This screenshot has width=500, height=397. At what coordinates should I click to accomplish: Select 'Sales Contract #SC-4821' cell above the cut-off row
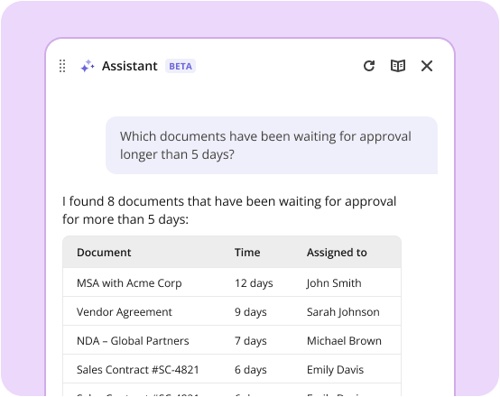[x=138, y=370]
